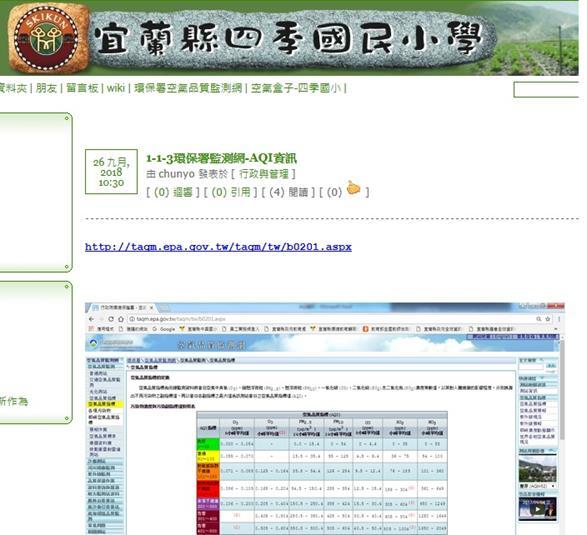Open the wiki navigation link

(116, 88)
